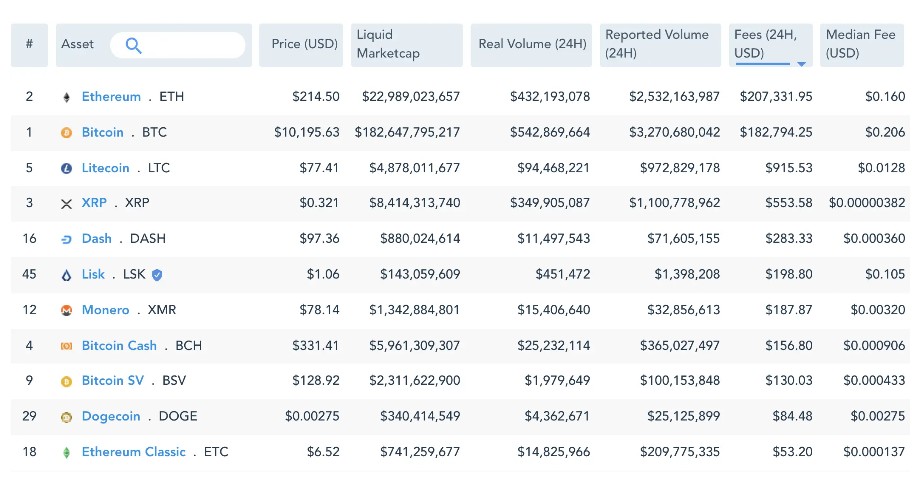Select Ethereum fees value $207,331.95
This screenshot has height=480, width=915.
[776, 97]
